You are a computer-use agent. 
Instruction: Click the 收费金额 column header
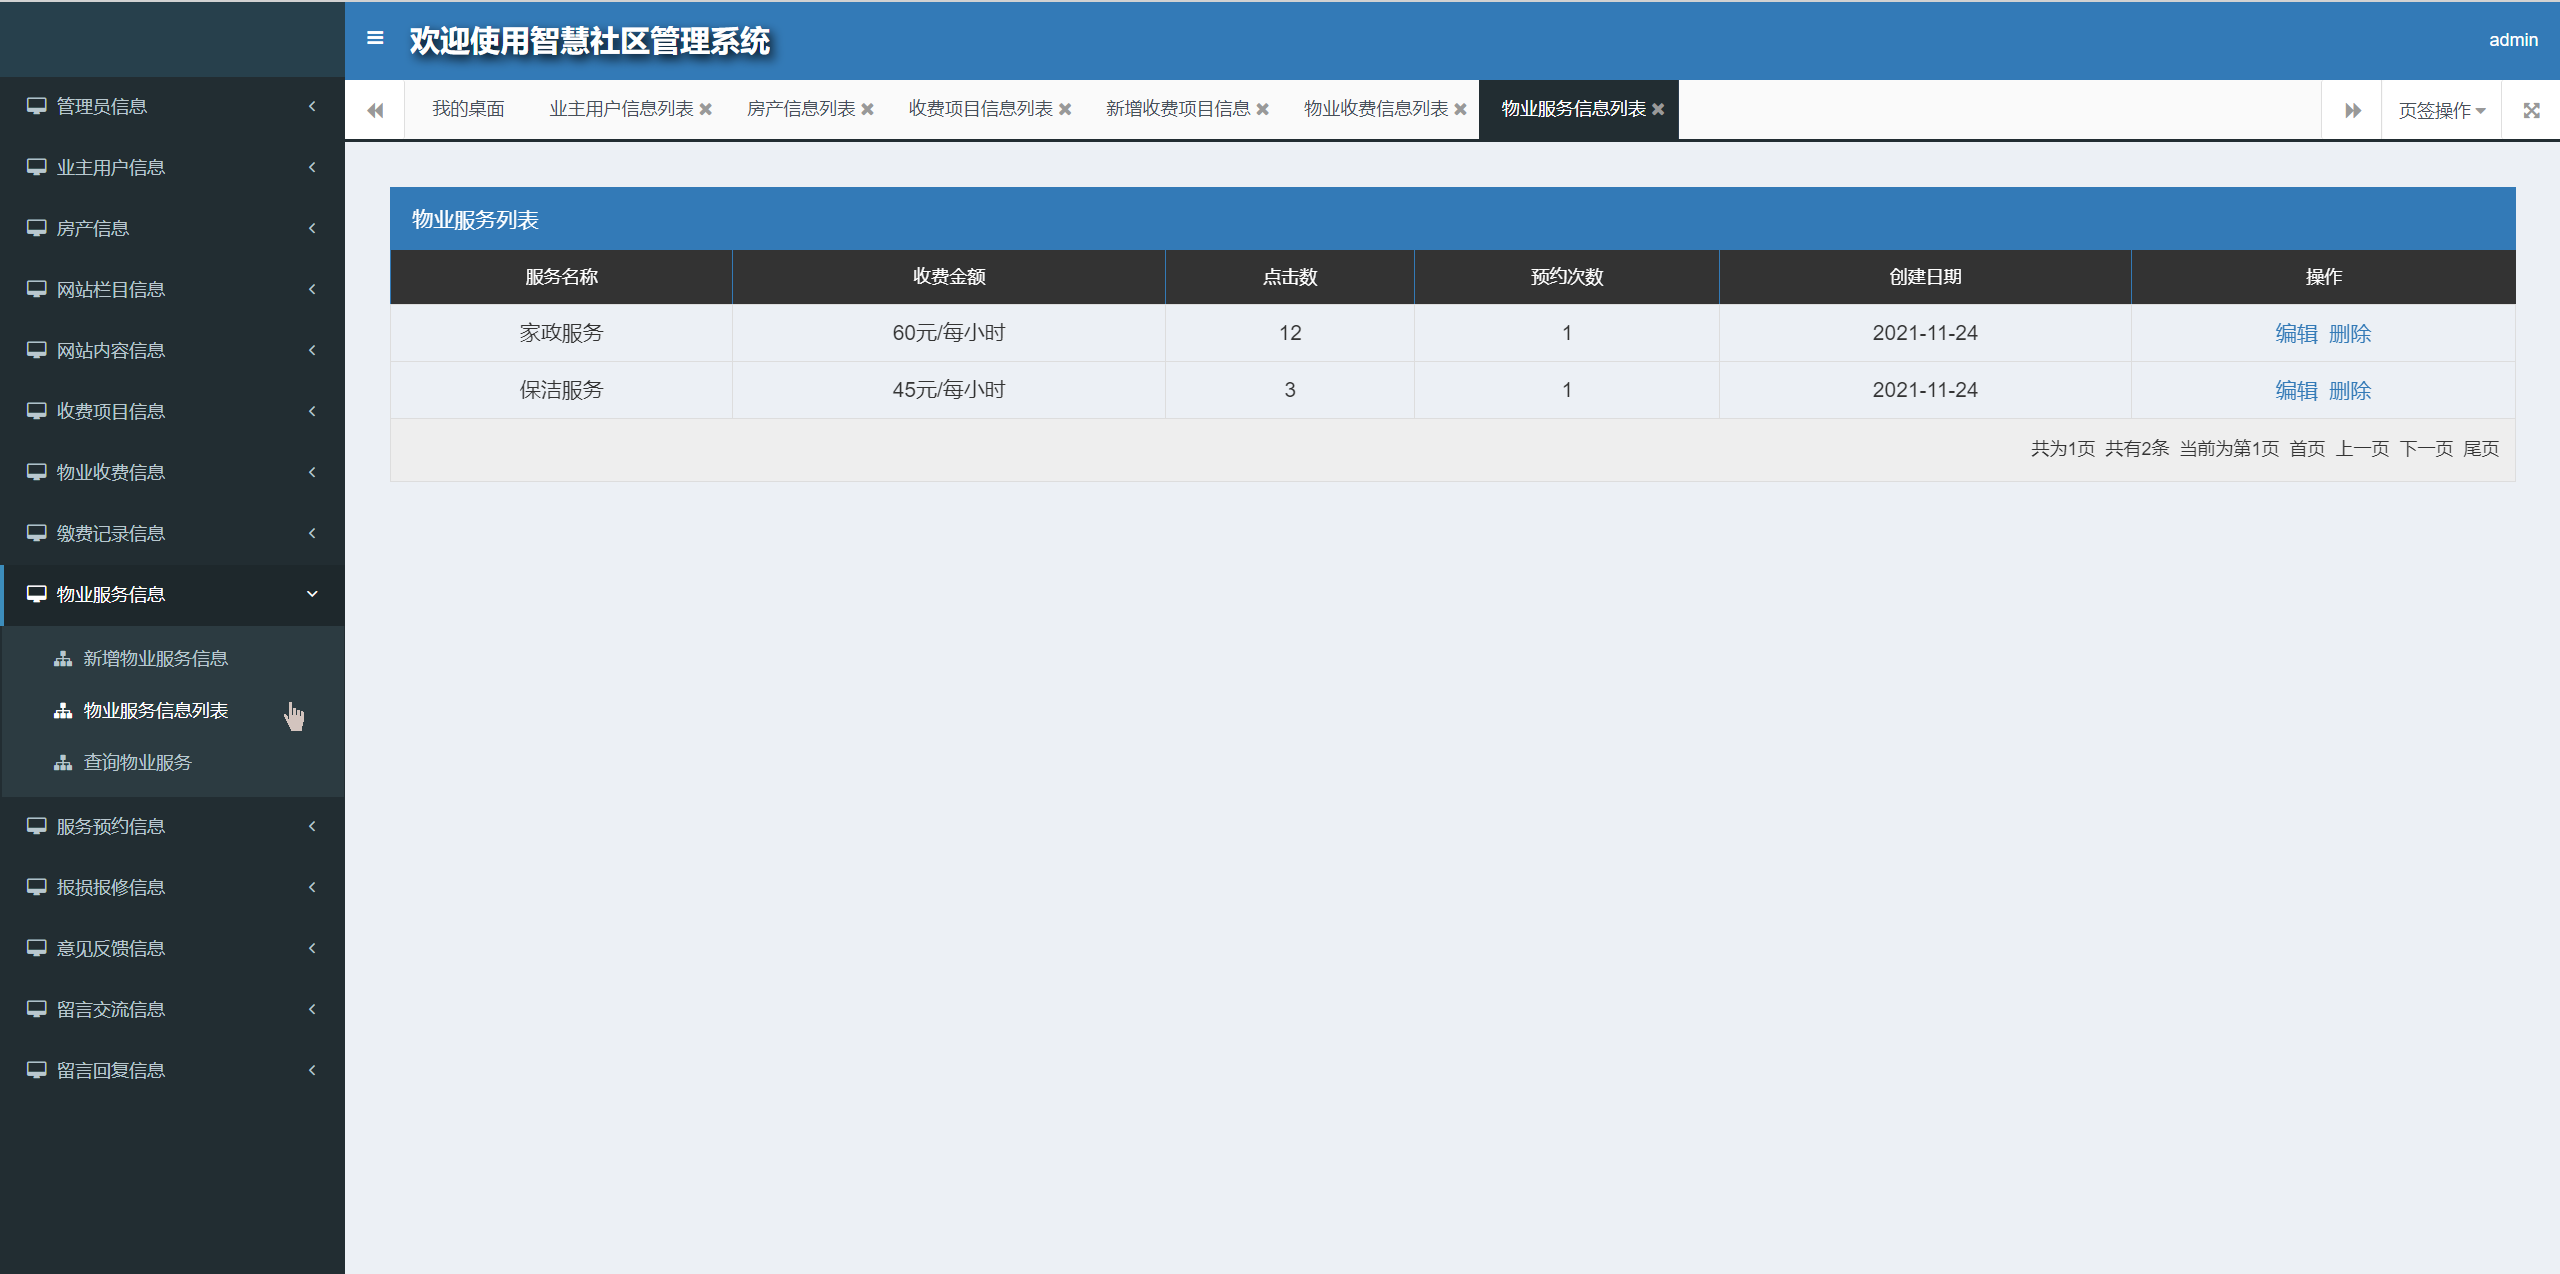(x=949, y=277)
